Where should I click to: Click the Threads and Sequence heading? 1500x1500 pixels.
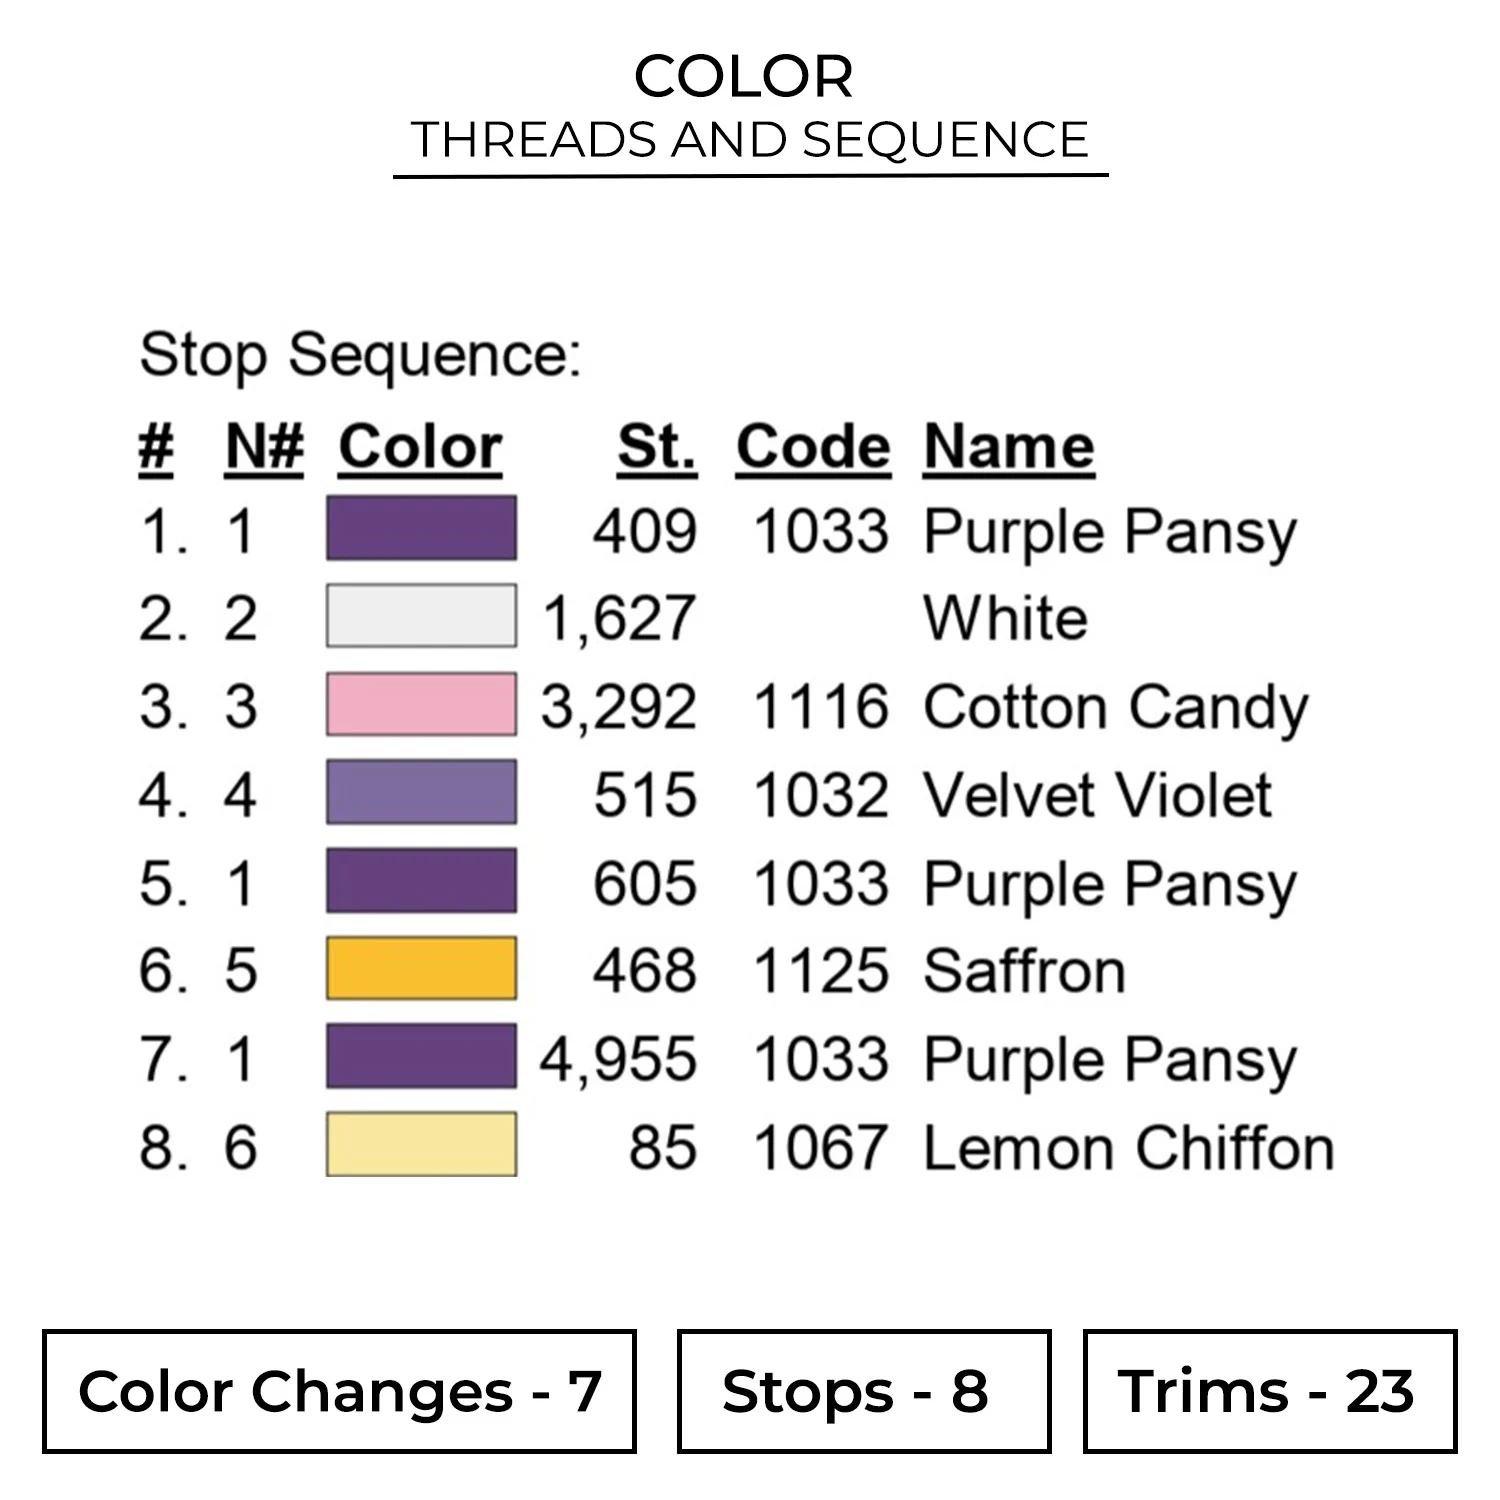click(x=750, y=140)
